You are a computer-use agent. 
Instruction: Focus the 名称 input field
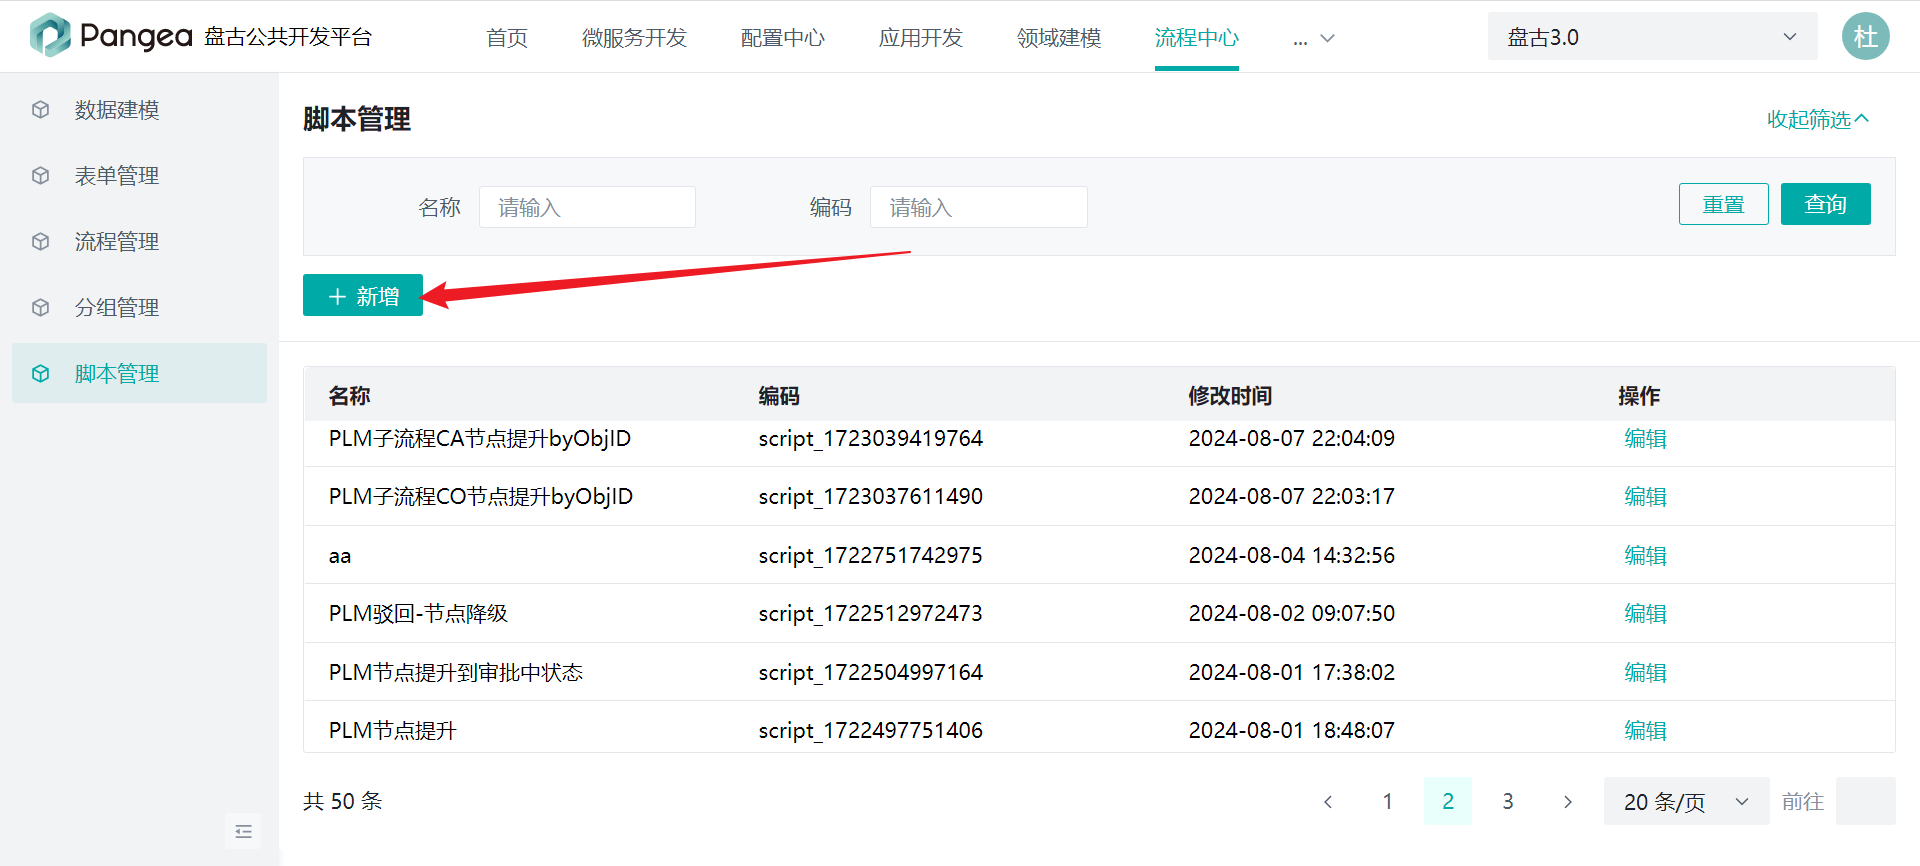pos(587,207)
